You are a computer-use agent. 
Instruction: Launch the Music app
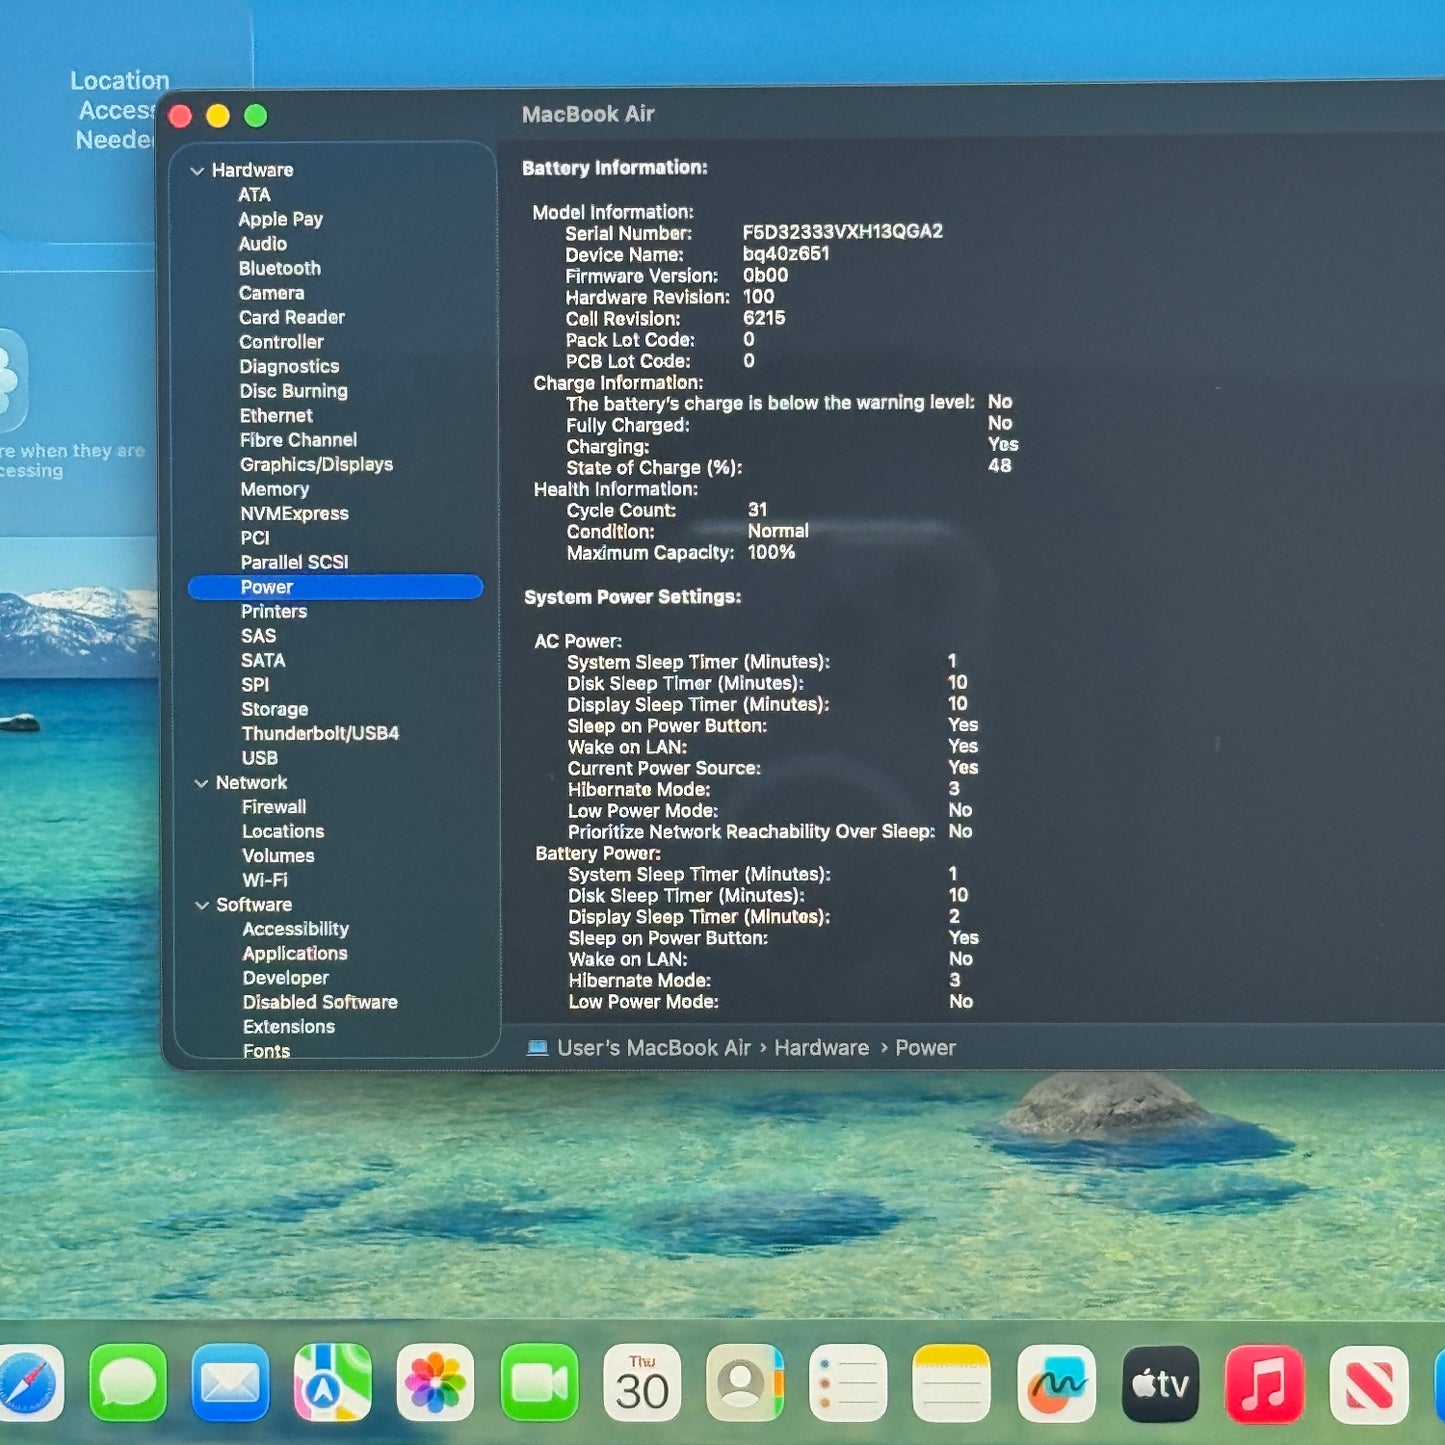[x=1264, y=1384]
